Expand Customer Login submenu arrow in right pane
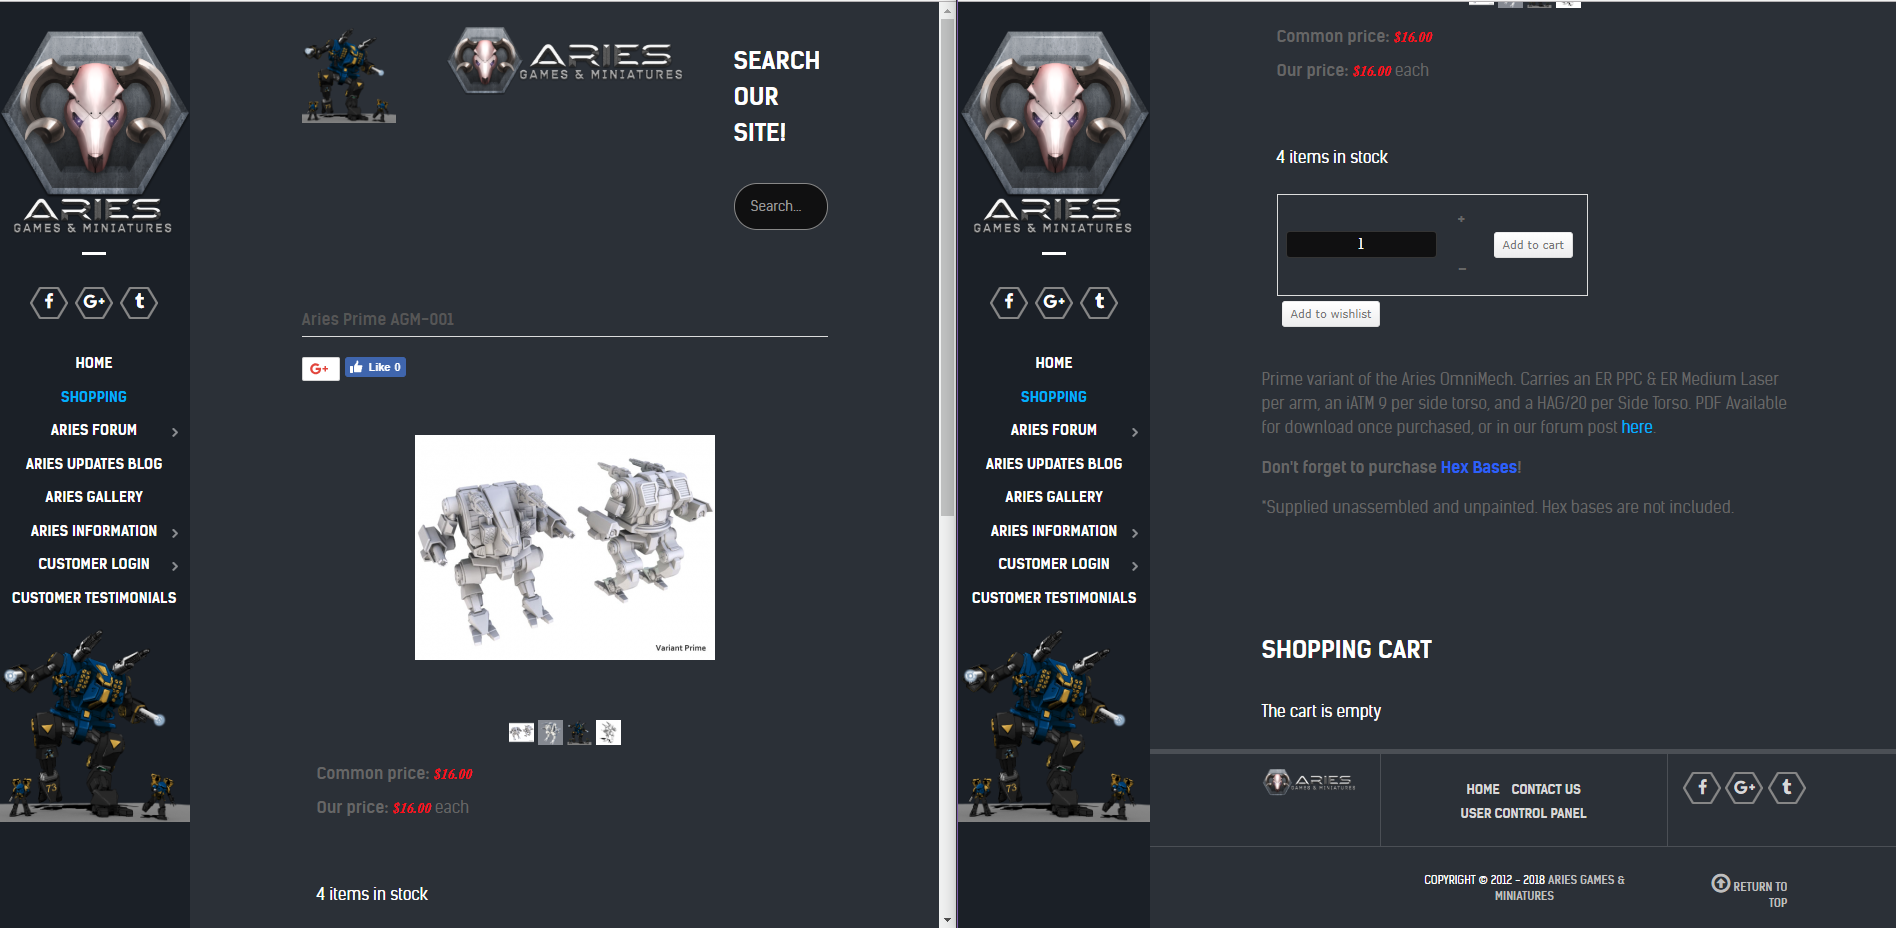The width and height of the screenshot is (1896, 928). 1135,566
